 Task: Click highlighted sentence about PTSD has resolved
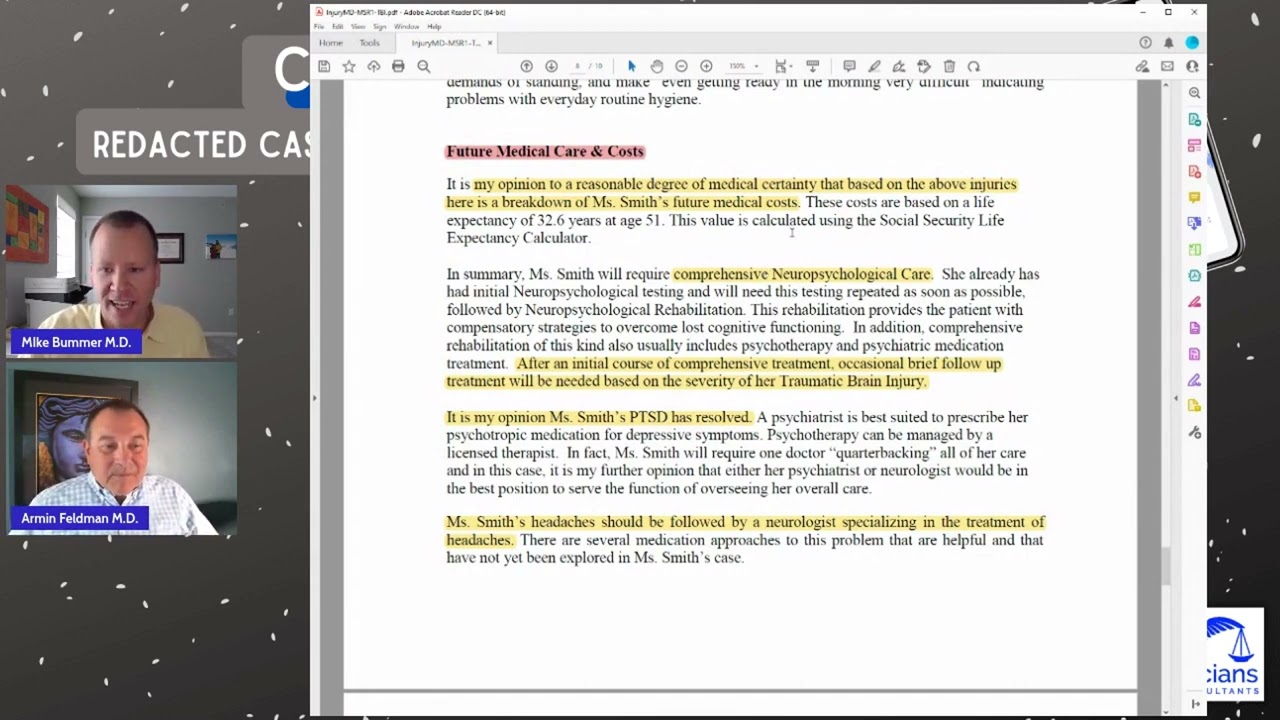599,417
